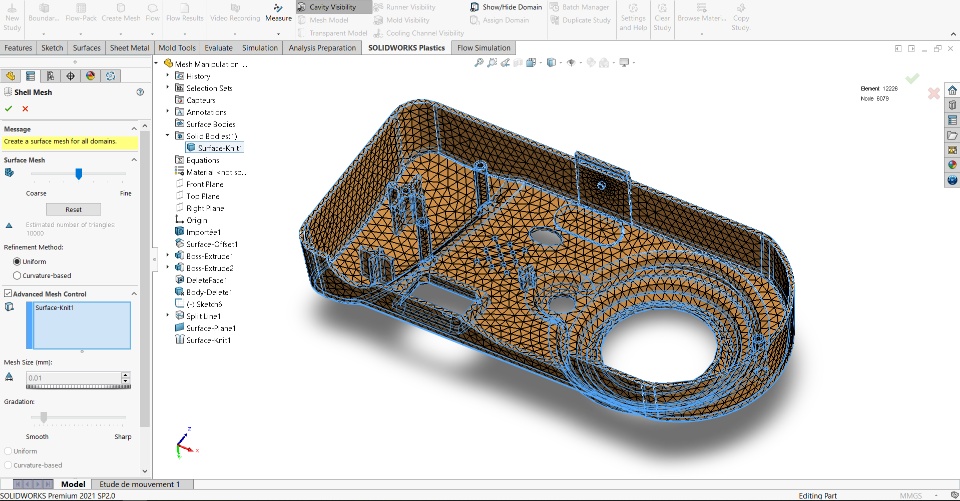Click the Measure tool in the ribbon
This screenshot has width=960, height=501.
click(279, 13)
